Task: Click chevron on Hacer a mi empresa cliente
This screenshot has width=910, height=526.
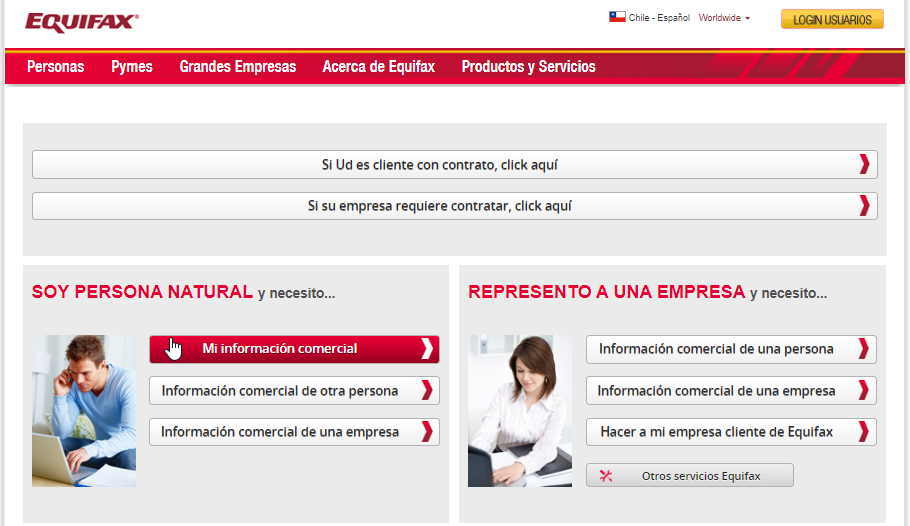Action: tap(864, 432)
